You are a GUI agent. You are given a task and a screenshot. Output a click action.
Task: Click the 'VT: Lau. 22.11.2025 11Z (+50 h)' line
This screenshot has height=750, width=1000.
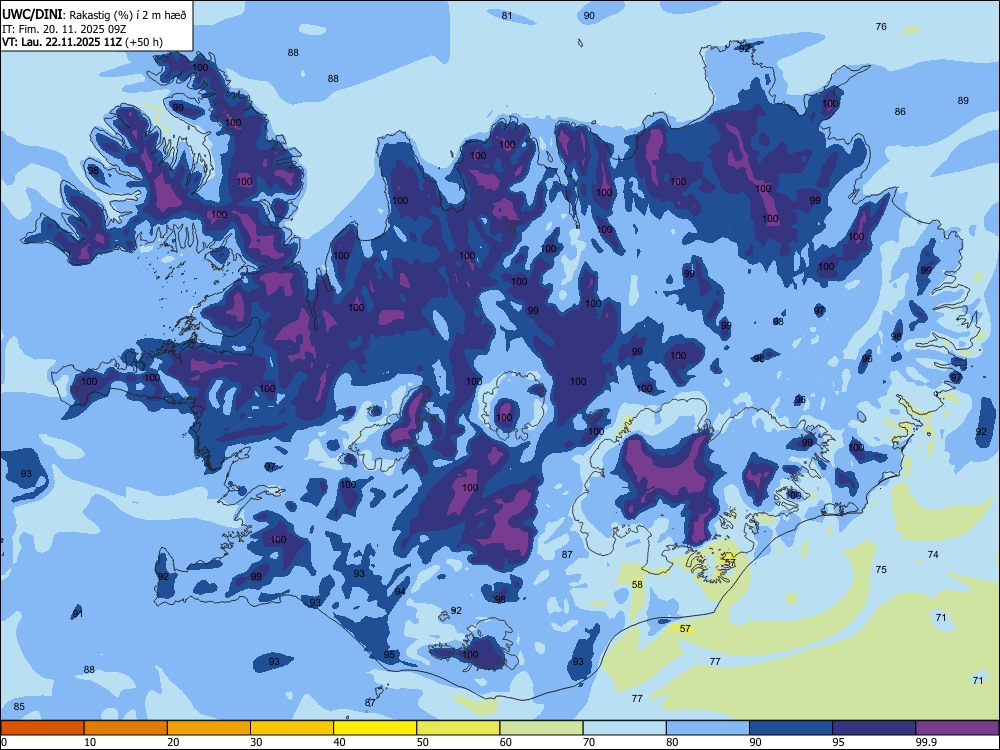(82, 42)
